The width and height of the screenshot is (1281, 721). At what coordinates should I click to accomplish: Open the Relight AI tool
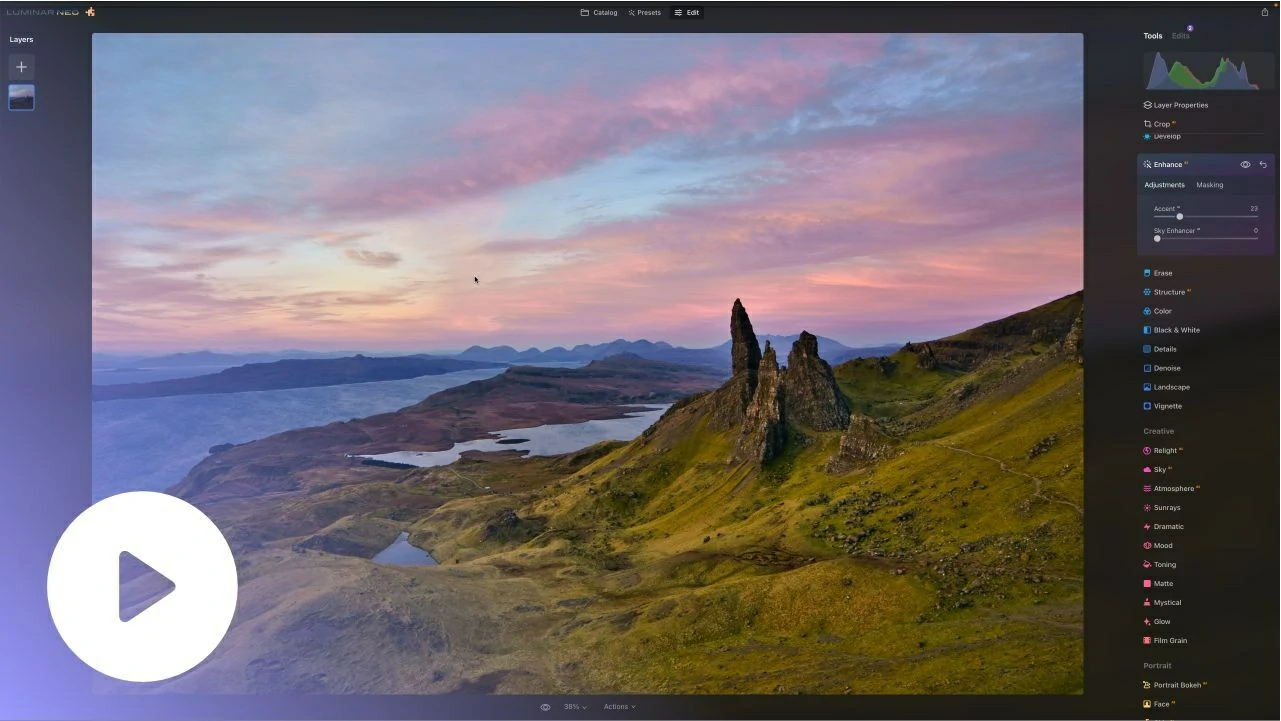[x=1163, y=451]
